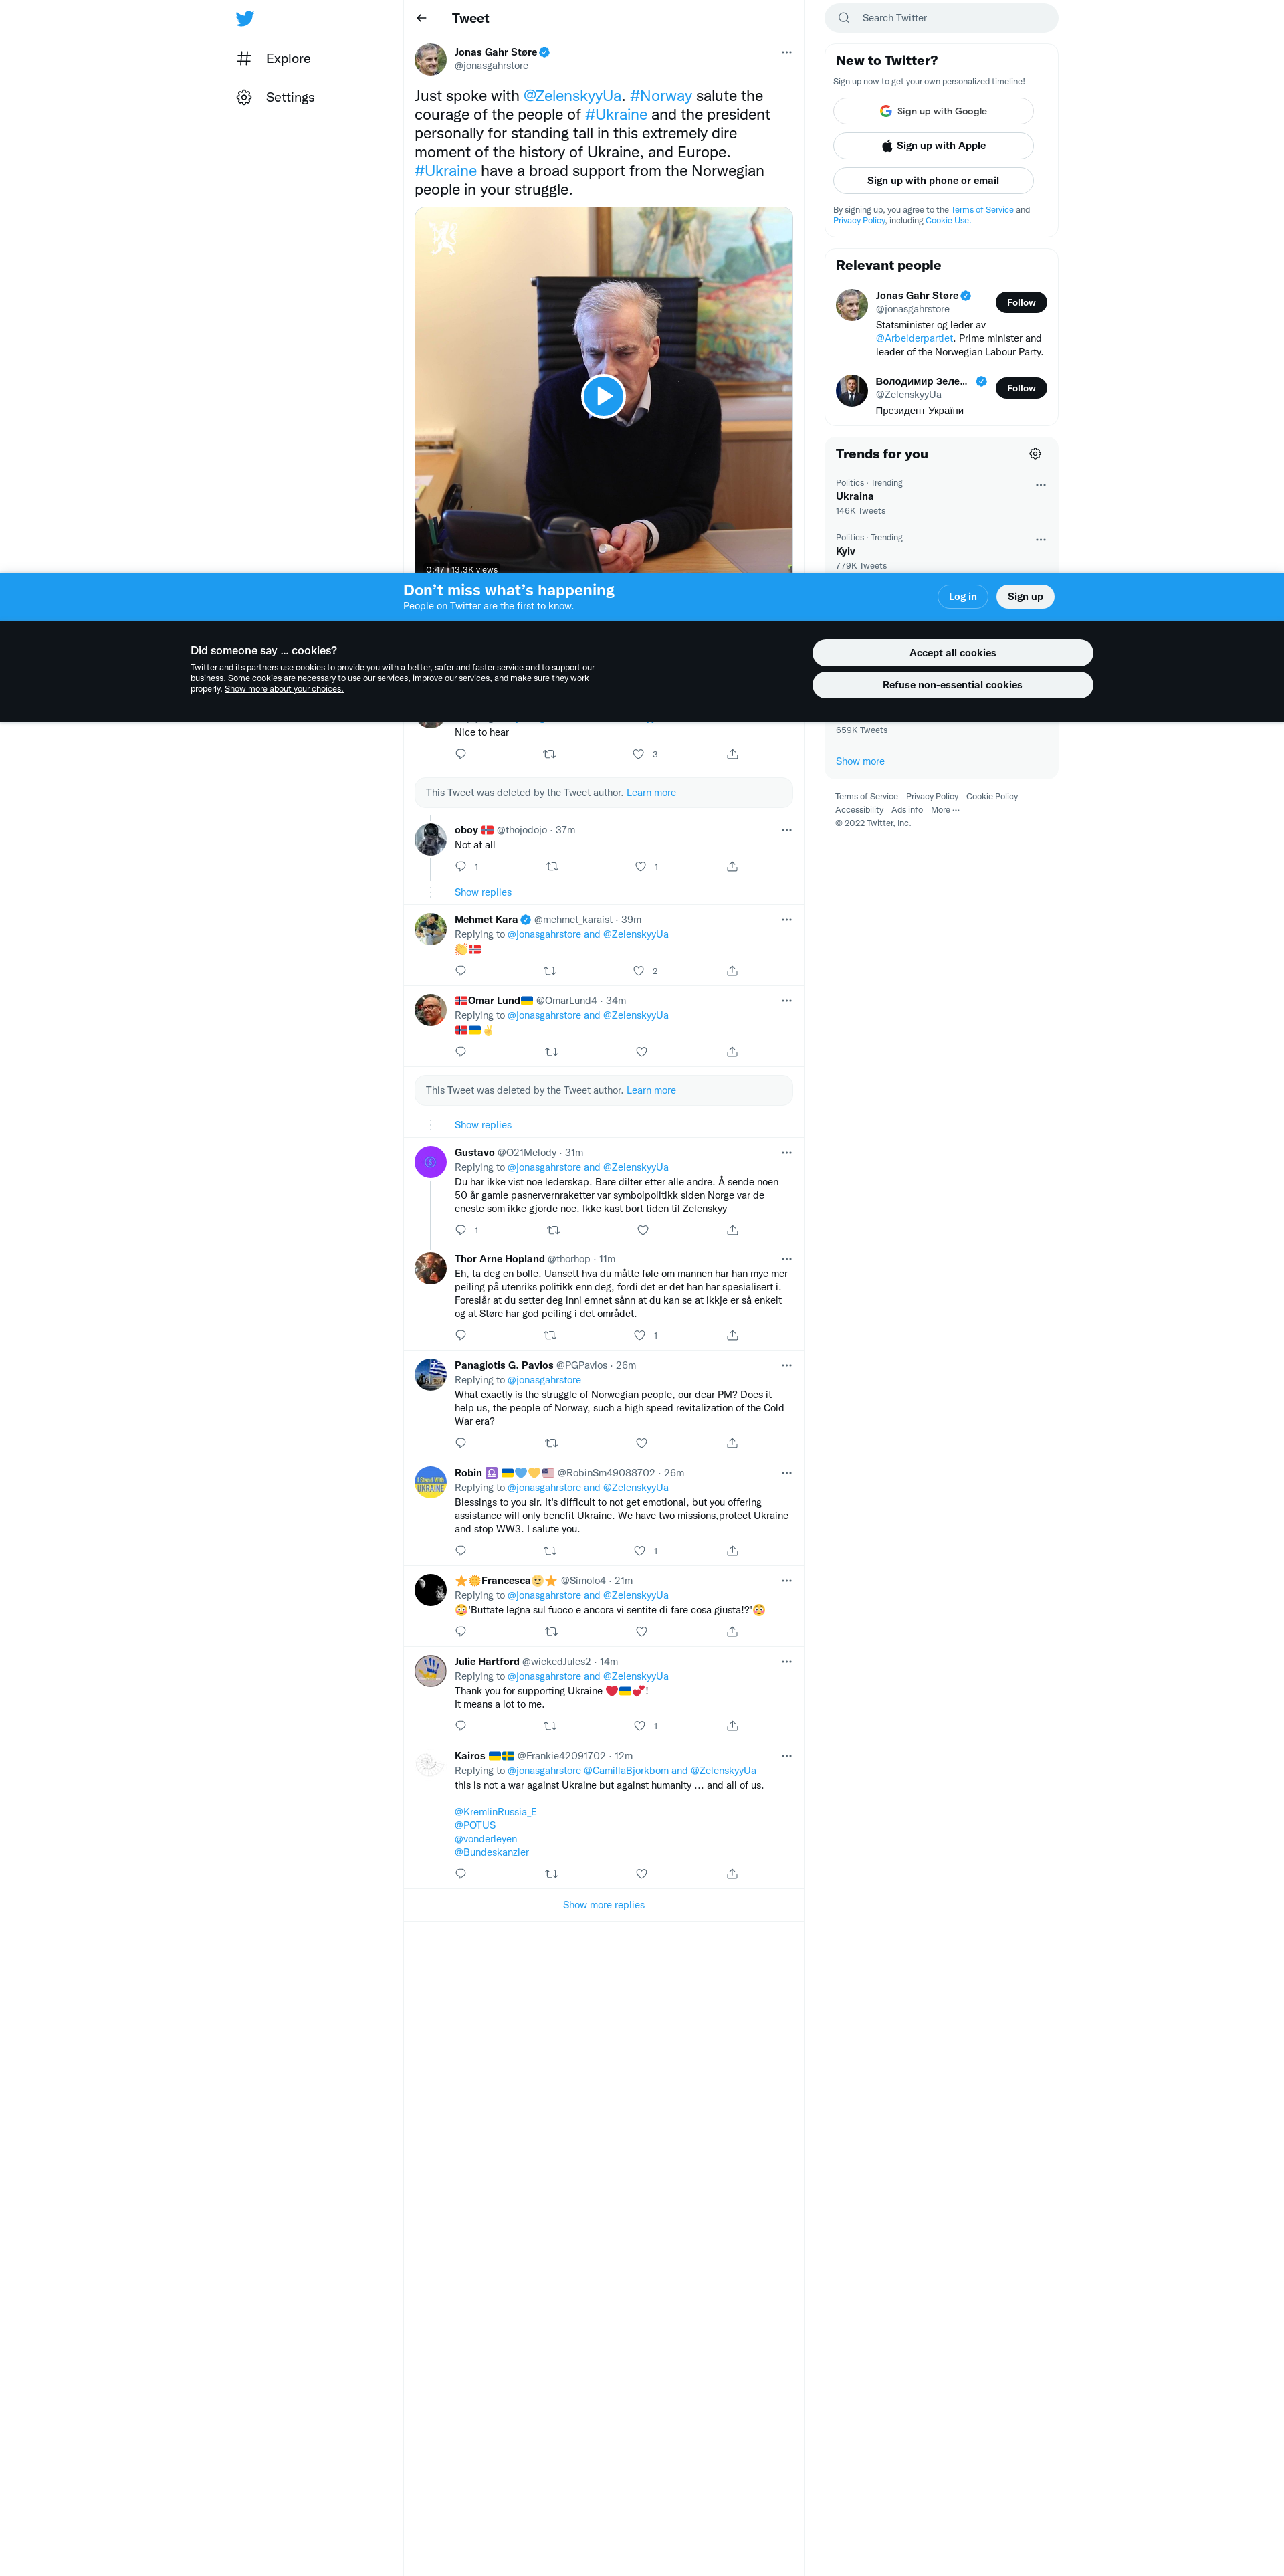The width and height of the screenshot is (1284, 2576).
Task: Show replies under oboy's tweet
Action: point(483,892)
